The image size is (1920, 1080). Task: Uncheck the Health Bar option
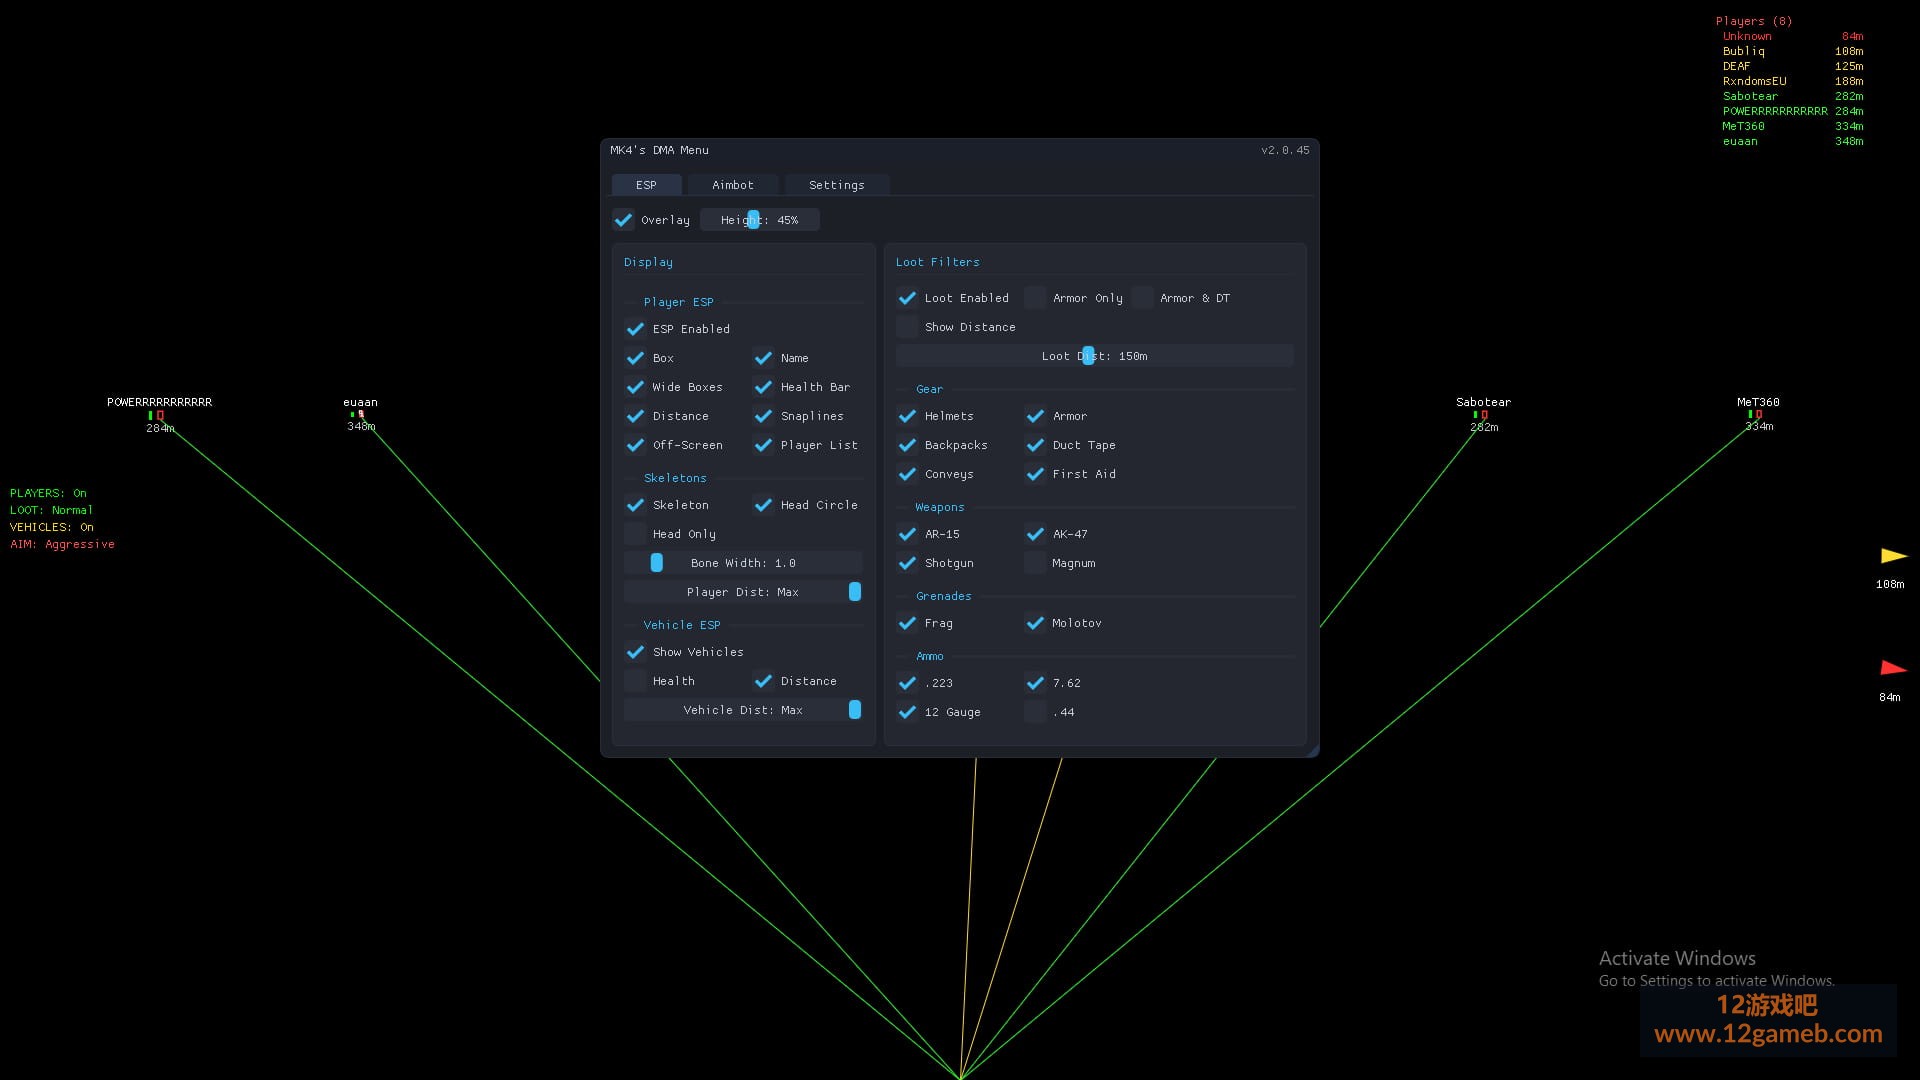coord(763,387)
